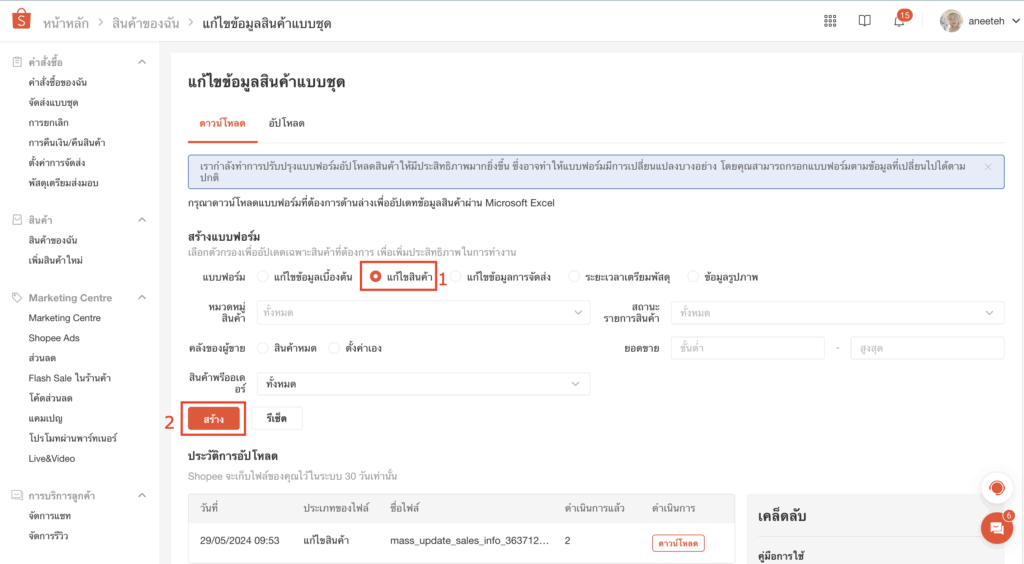The image size is (1024, 564).
Task: Open the chat bubble floating icon
Action: click(x=997, y=528)
